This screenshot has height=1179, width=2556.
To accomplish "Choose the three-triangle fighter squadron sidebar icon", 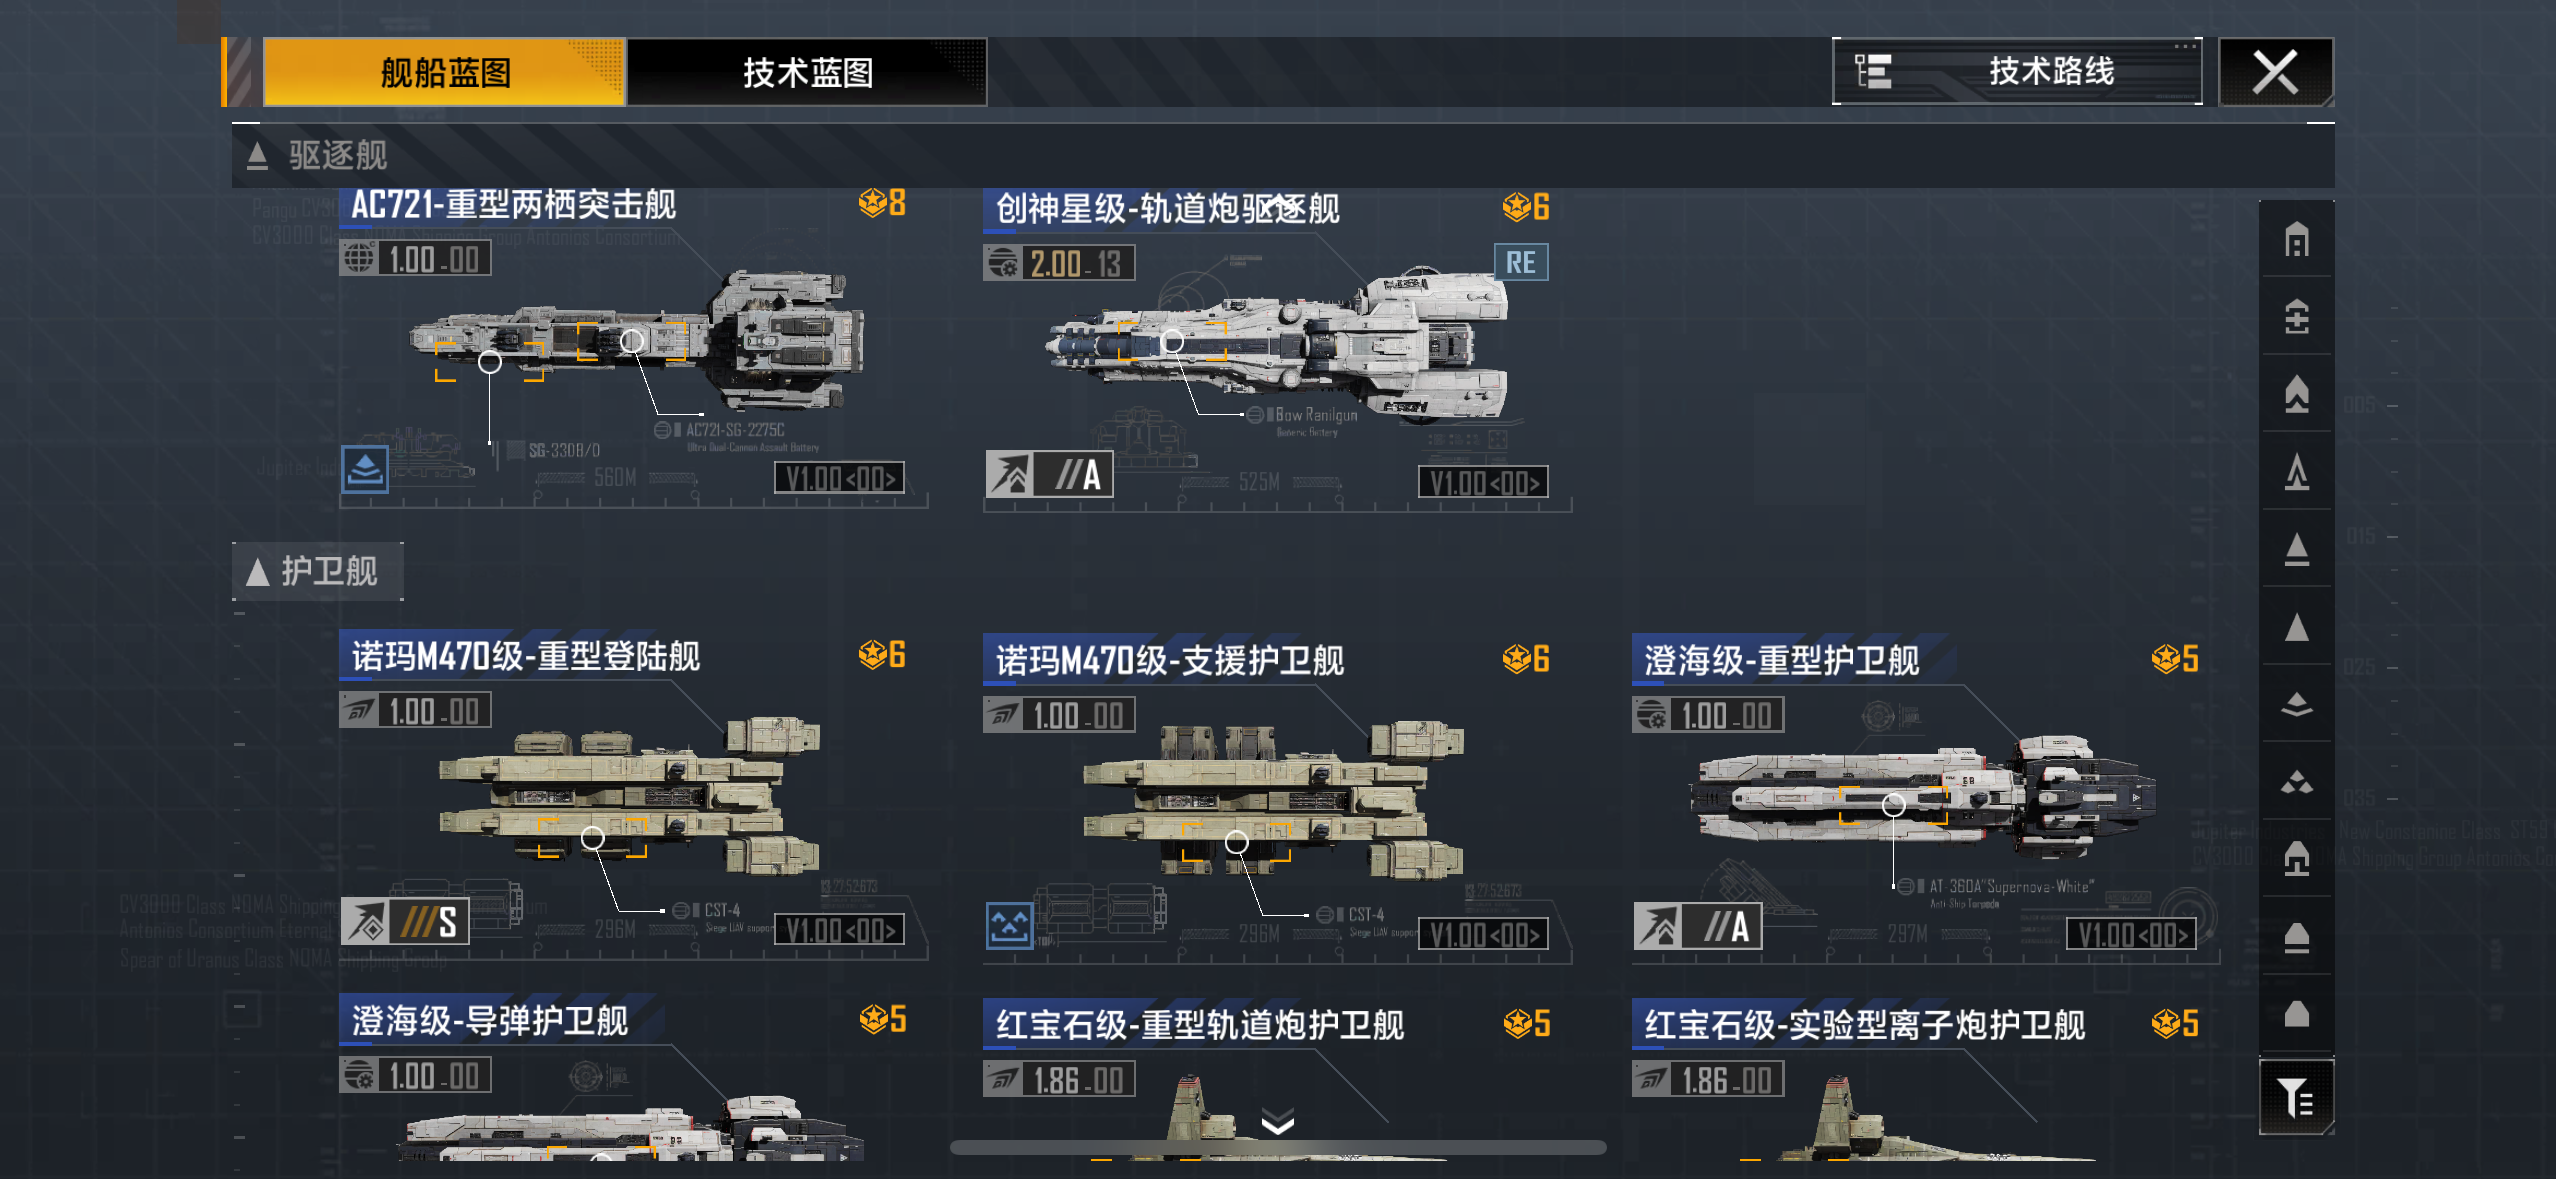I will pyautogui.click(x=2296, y=782).
